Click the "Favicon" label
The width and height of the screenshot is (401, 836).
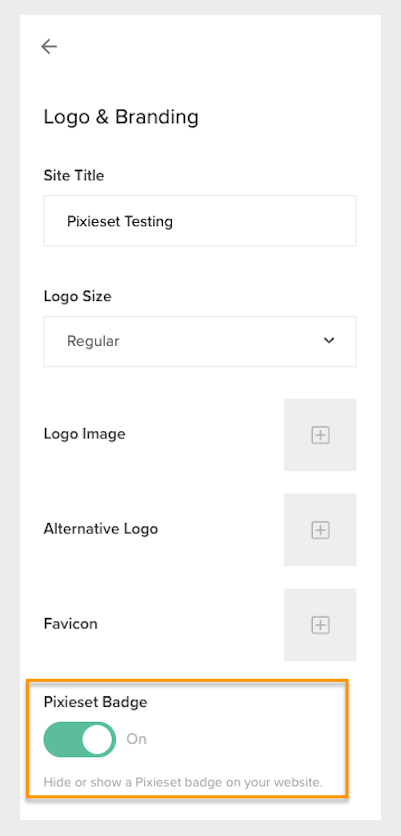pyautogui.click(x=70, y=624)
